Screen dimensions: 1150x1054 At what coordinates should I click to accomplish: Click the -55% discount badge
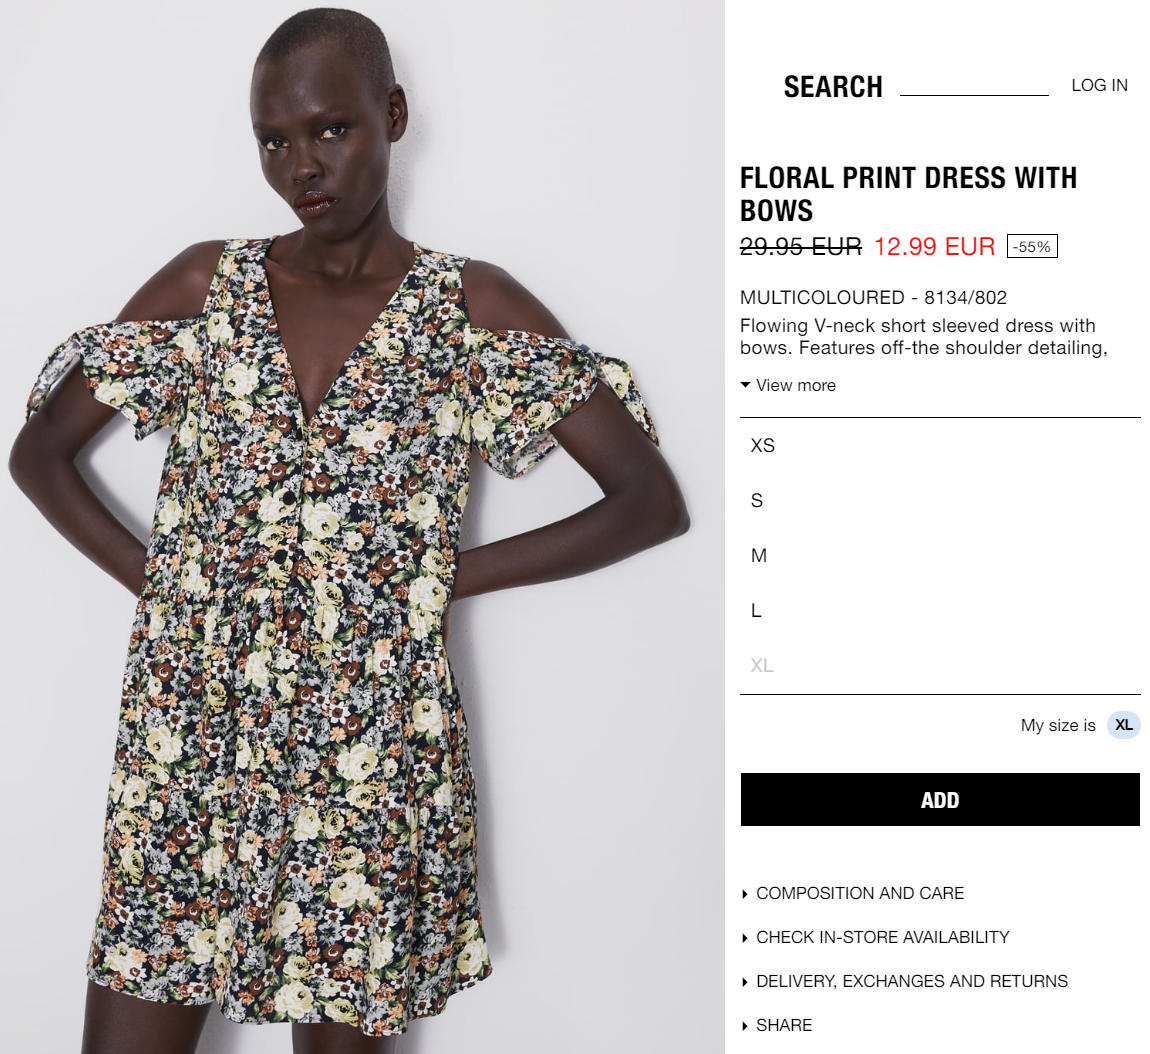point(1032,246)
